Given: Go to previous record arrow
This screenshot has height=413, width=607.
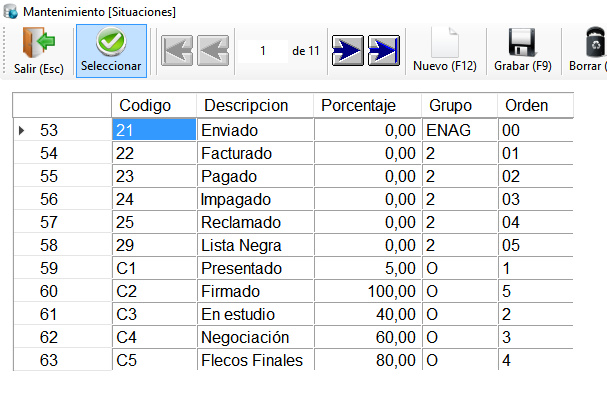Looking at the screenshot, I should [213, 51].
